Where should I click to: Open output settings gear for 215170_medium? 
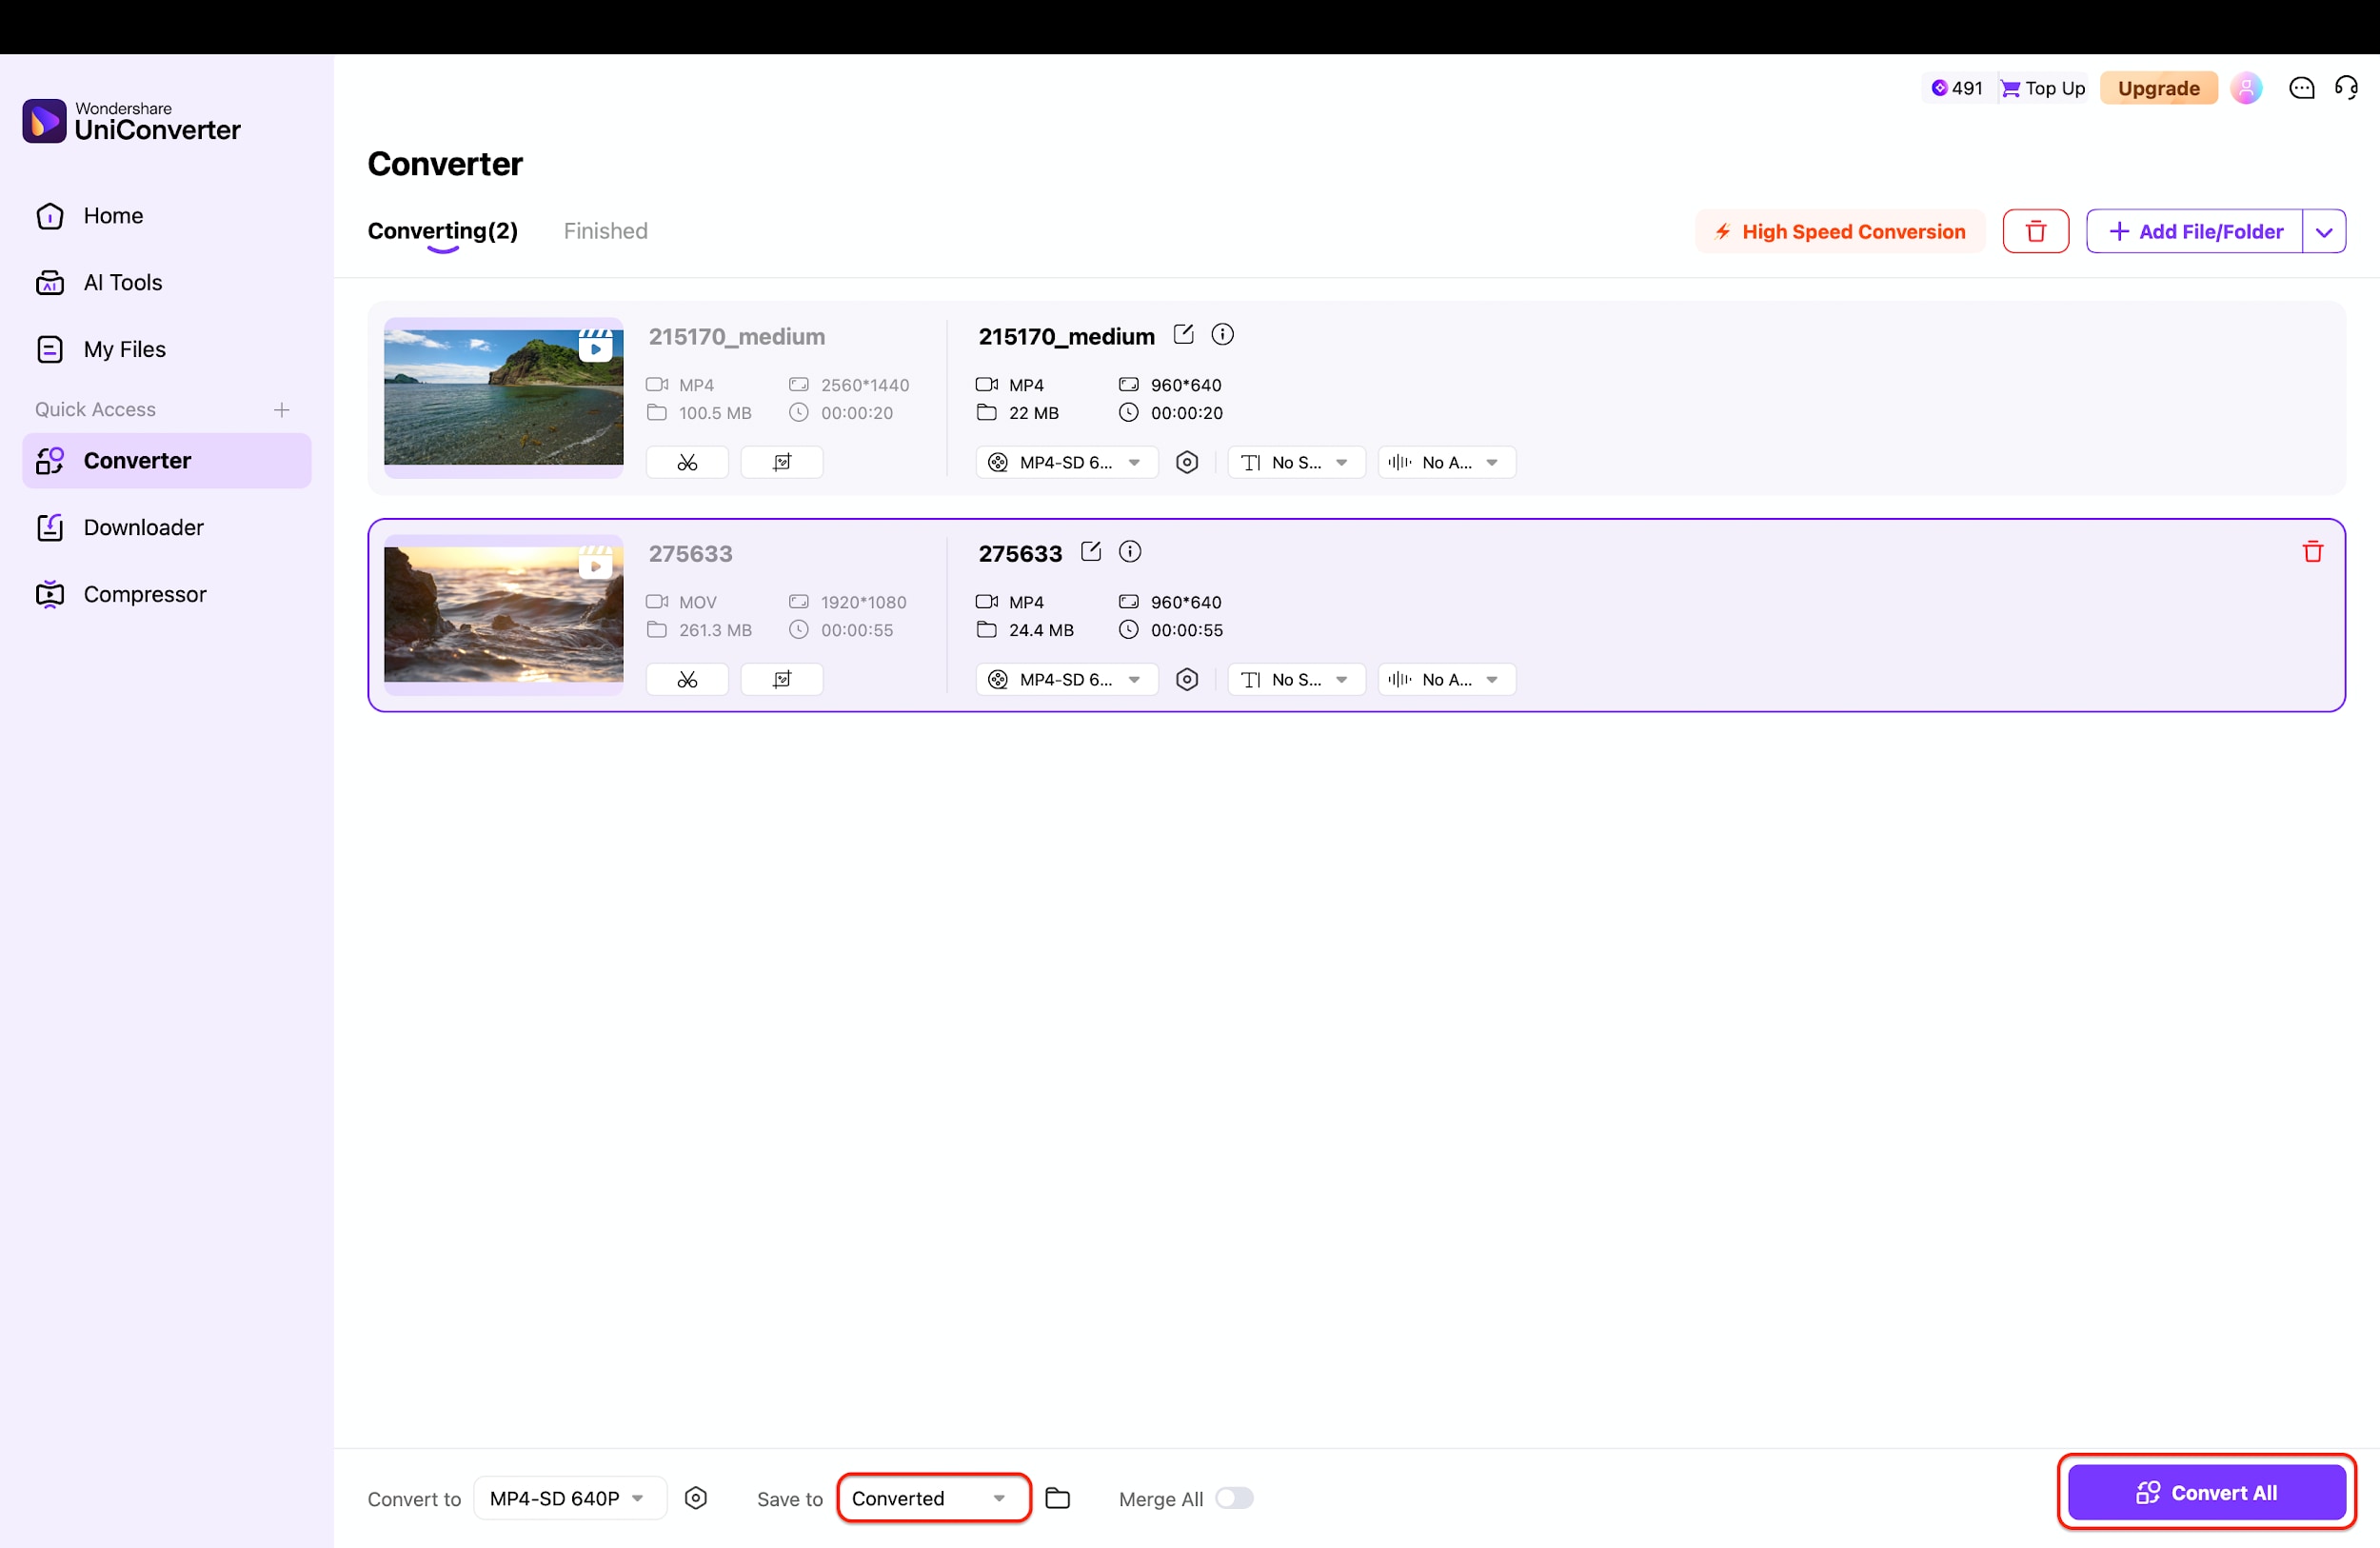(x=1187, y=462)
